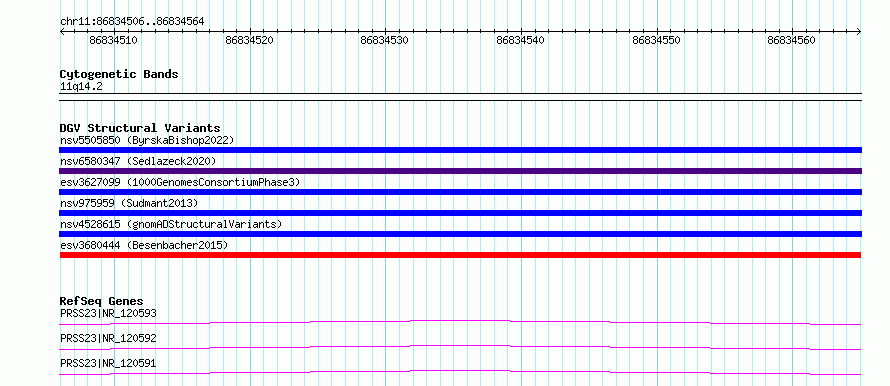
Task: Click the chr11:86834506..86834564 region label
Action: click(132, 22)
